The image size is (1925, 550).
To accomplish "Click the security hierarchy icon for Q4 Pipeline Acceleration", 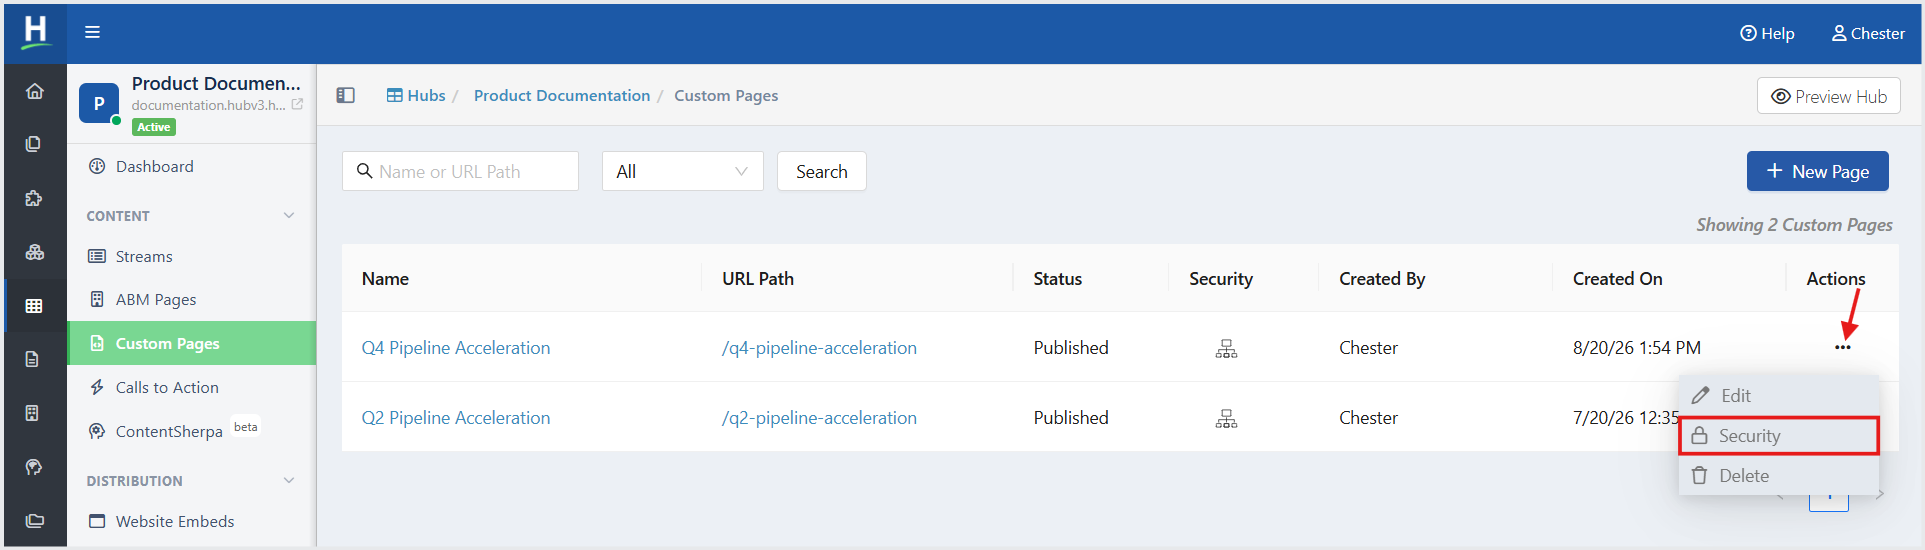I will [x=1226, y=348].
